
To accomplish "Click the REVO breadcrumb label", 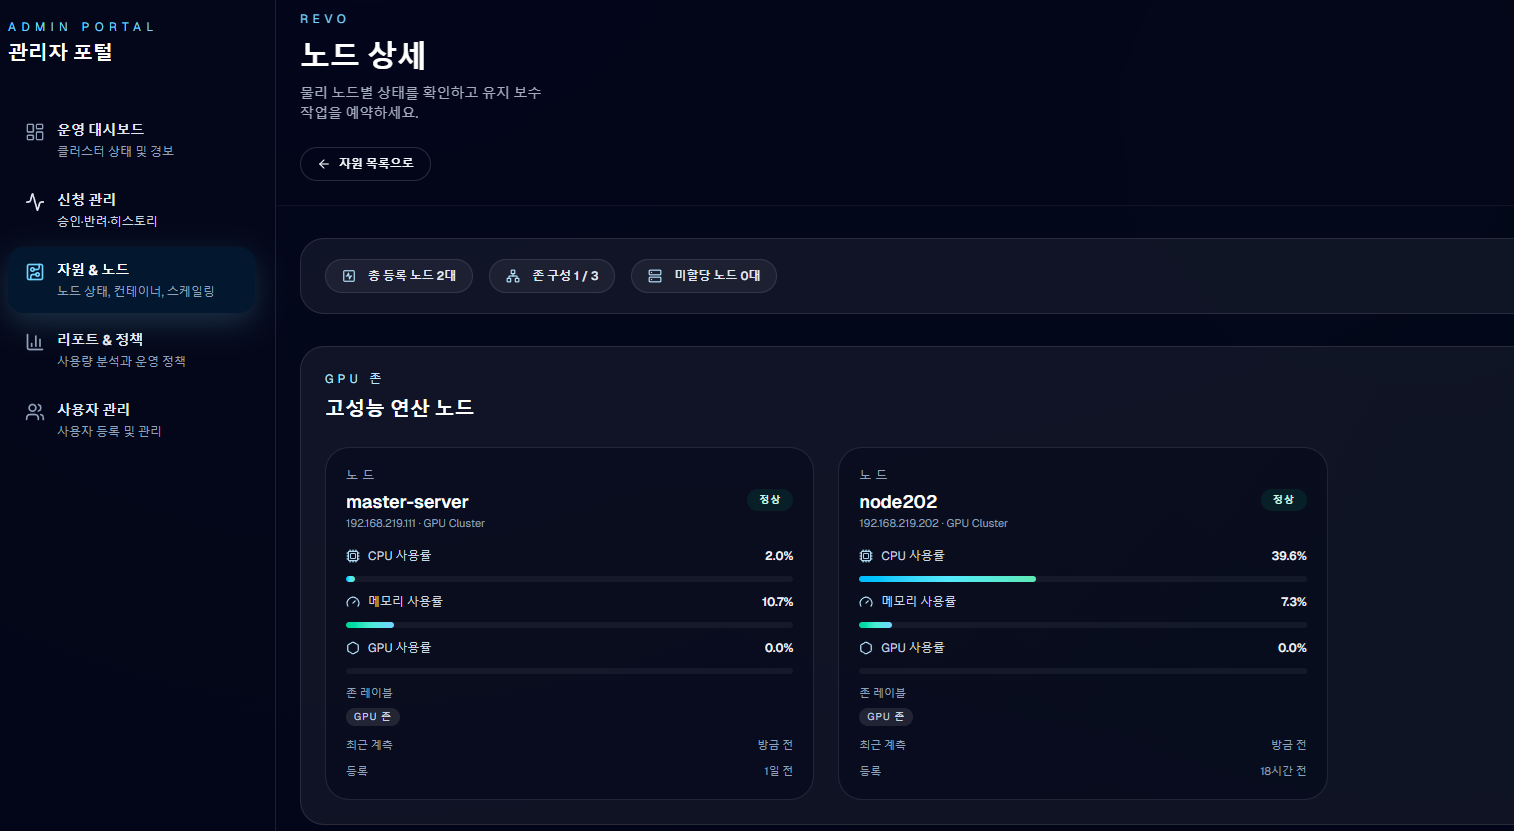I will click(322, 18).
